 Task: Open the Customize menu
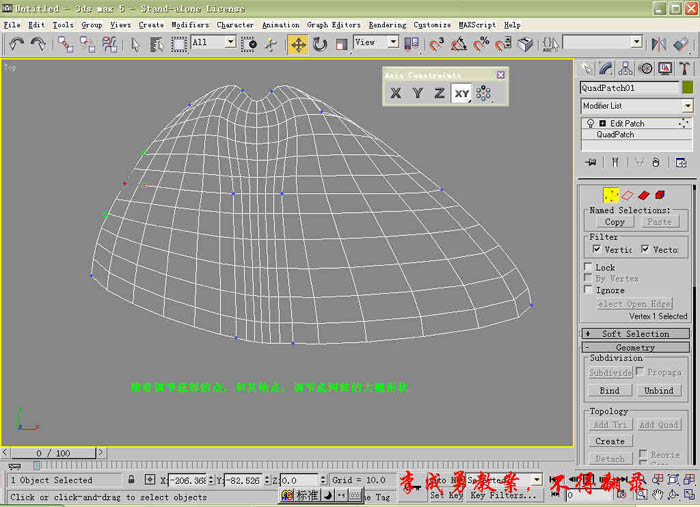[x=432, y=25]
